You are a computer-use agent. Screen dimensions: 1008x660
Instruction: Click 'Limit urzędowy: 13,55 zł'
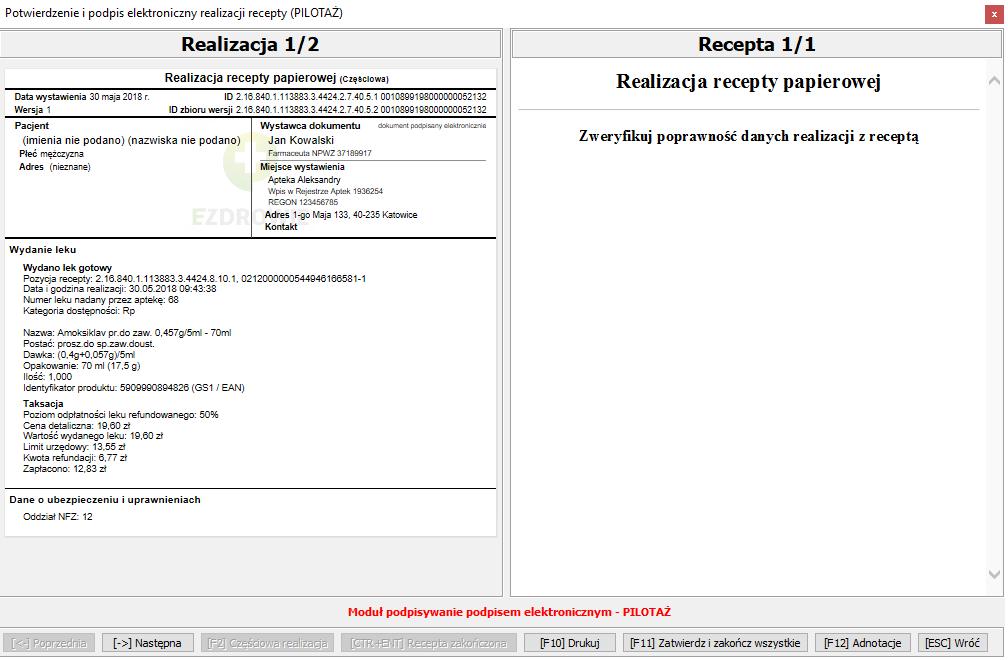75,447
